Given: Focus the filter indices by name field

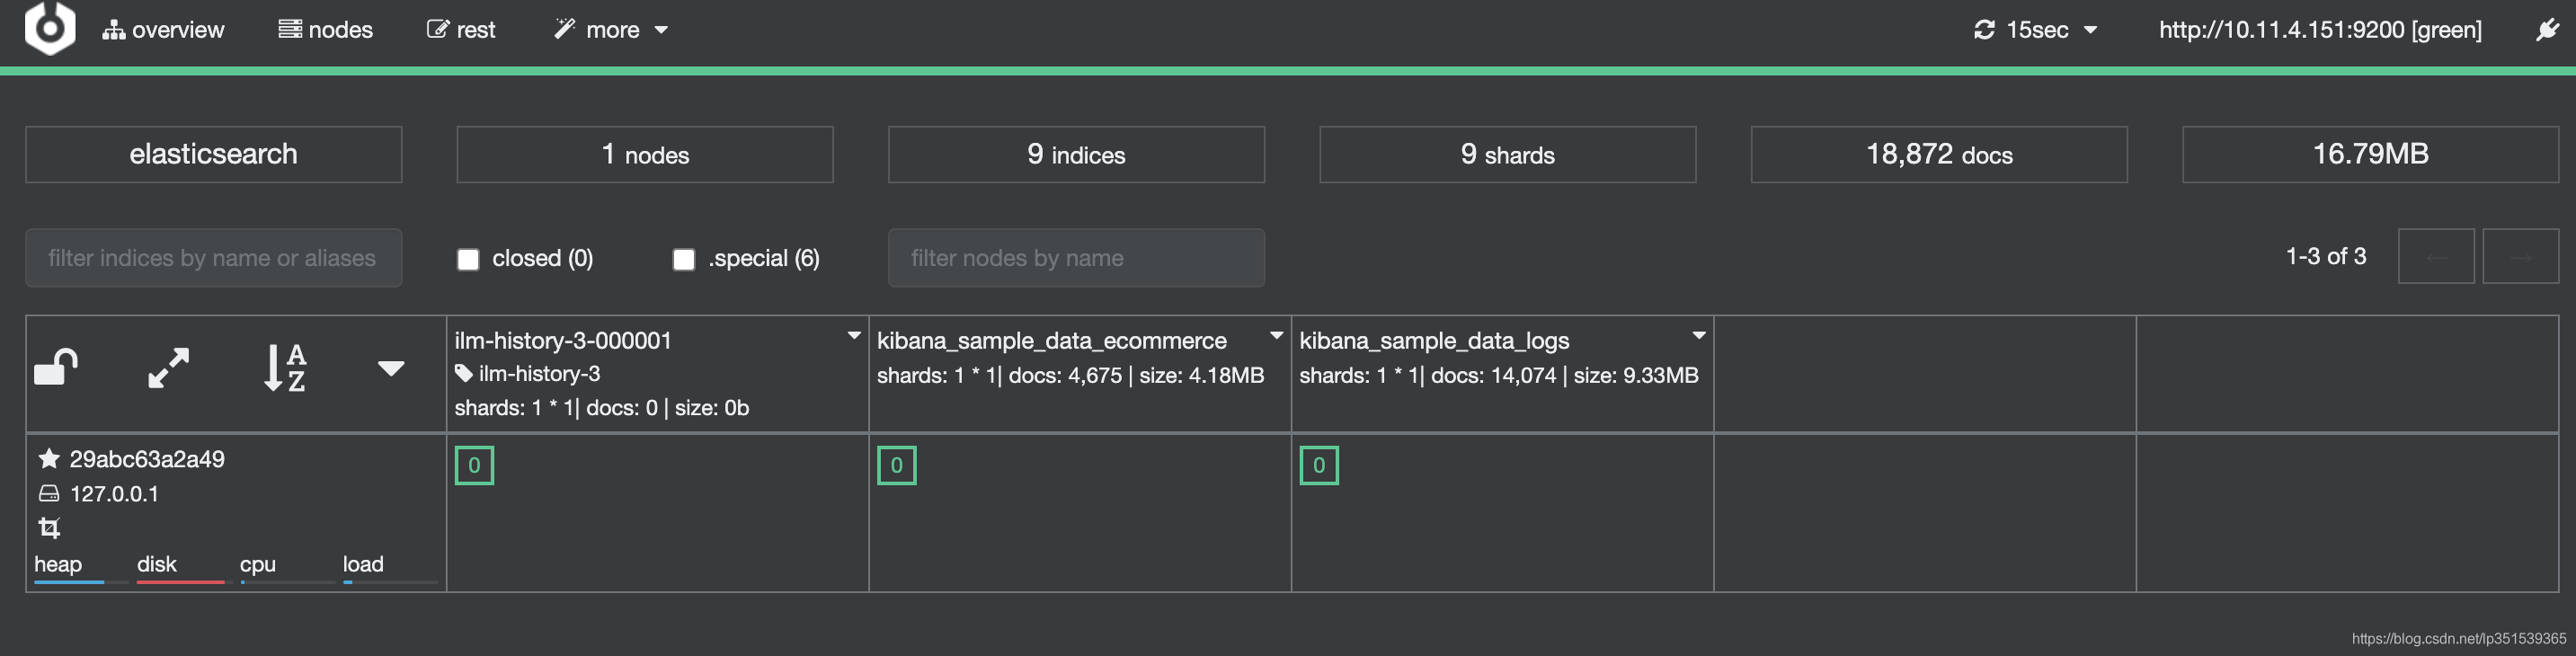Looking at the screenshot, I should coord(214,258).
